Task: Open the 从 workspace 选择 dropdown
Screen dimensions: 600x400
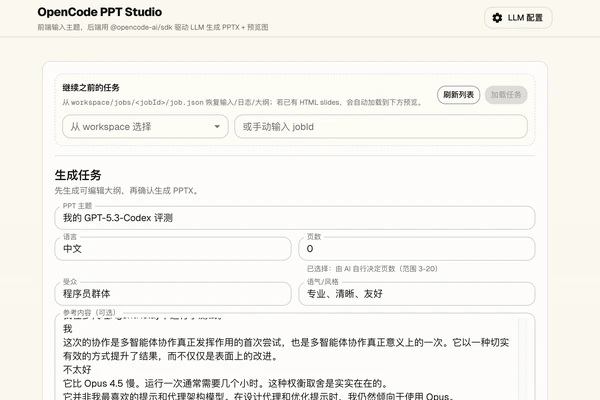Action: pyautogui.click(x=145, y=126)
